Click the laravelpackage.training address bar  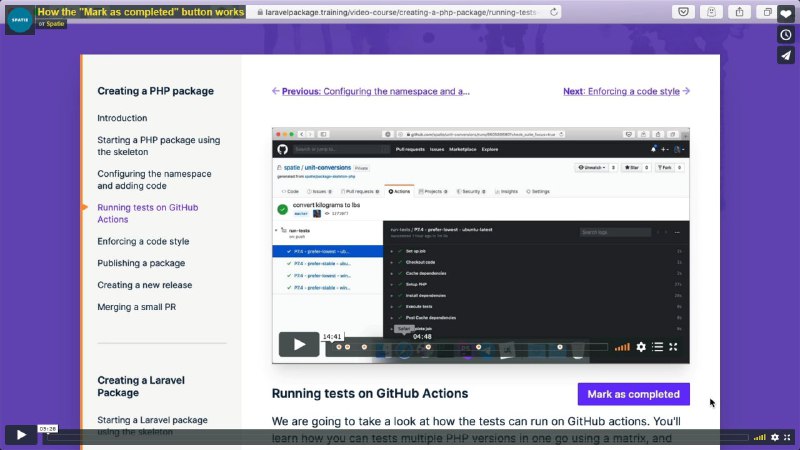403,12
